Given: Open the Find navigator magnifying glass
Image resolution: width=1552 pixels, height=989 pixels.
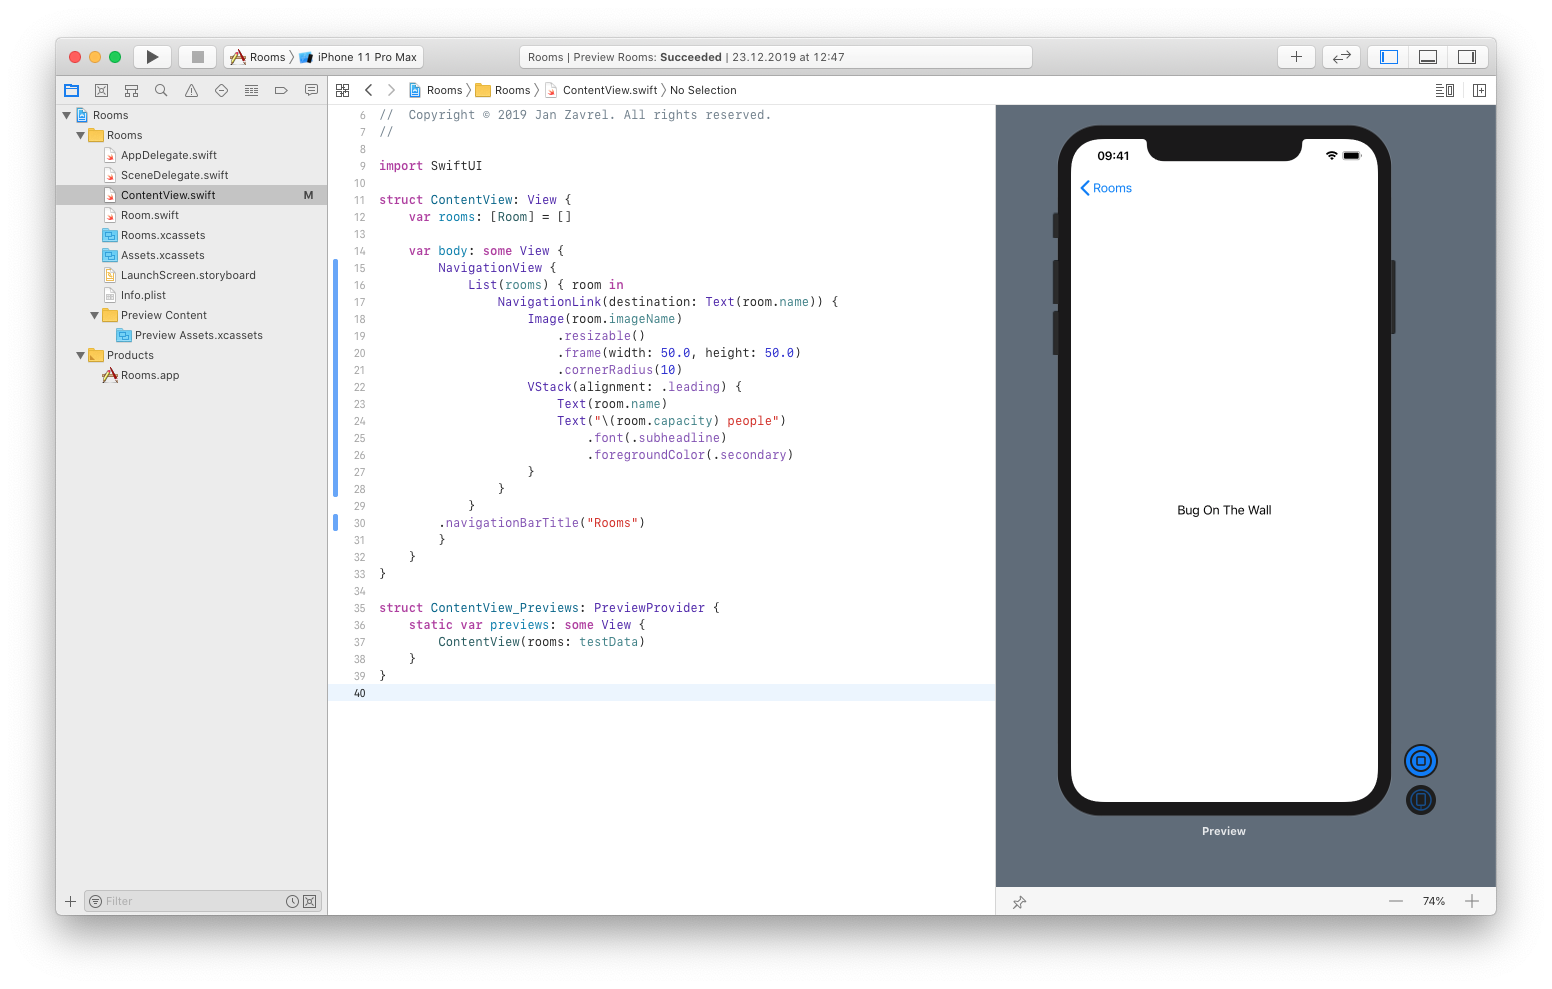Looking at the screenshot, I should [161, 90].
